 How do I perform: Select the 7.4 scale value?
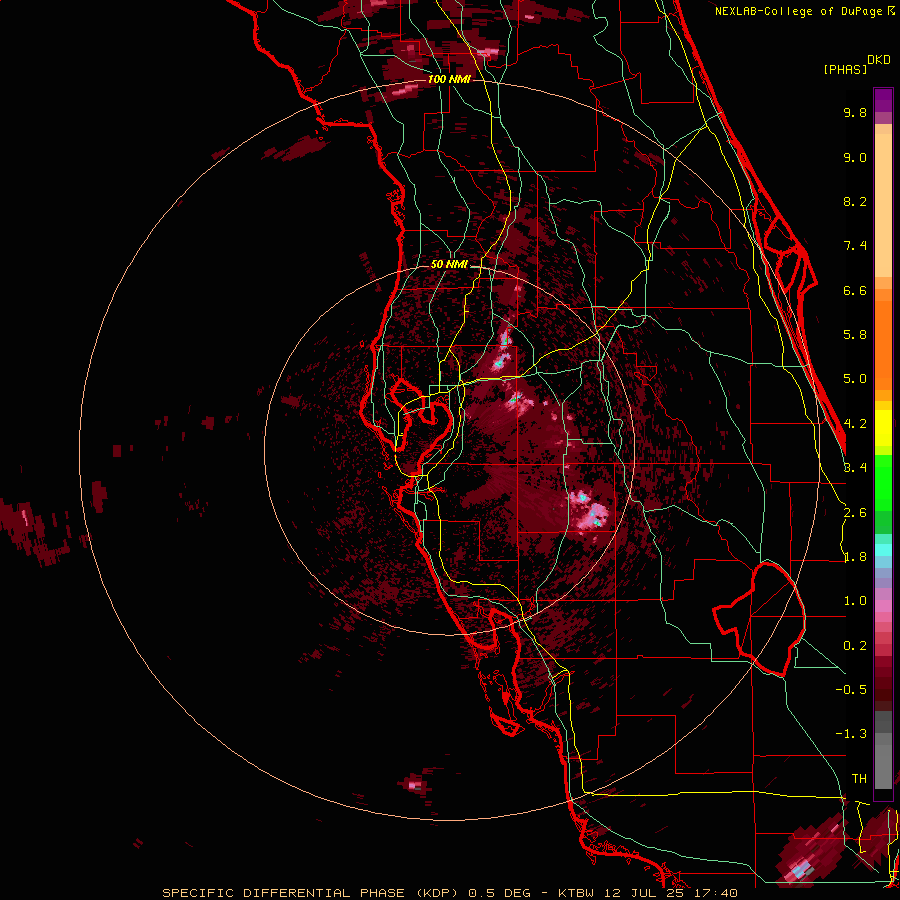855,246
